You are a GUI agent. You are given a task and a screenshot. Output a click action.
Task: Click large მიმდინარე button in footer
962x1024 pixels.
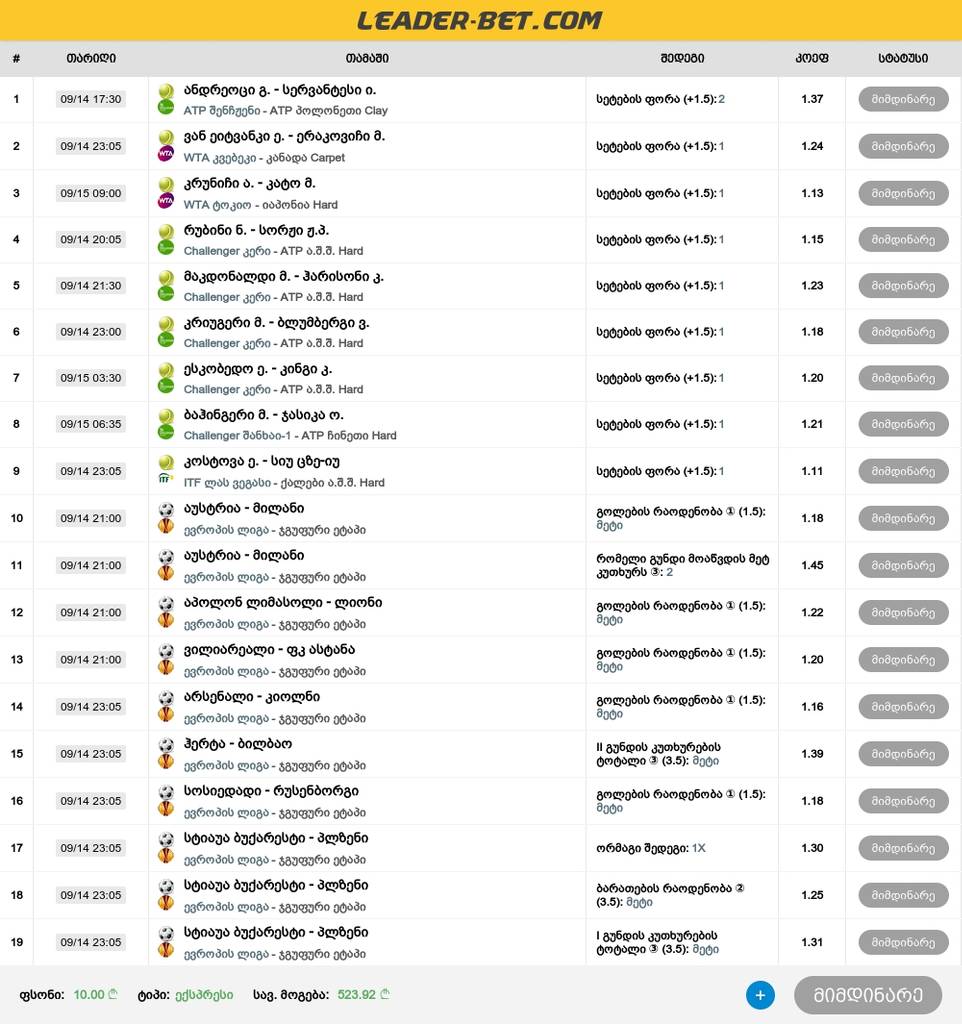(868, 995)
